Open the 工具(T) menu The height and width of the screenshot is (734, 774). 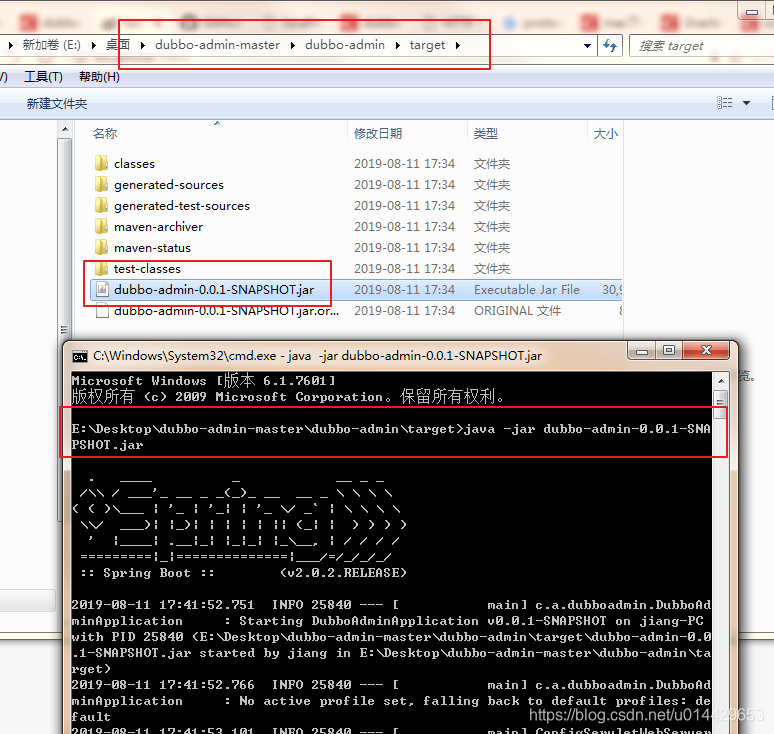[x=43, y=77]
